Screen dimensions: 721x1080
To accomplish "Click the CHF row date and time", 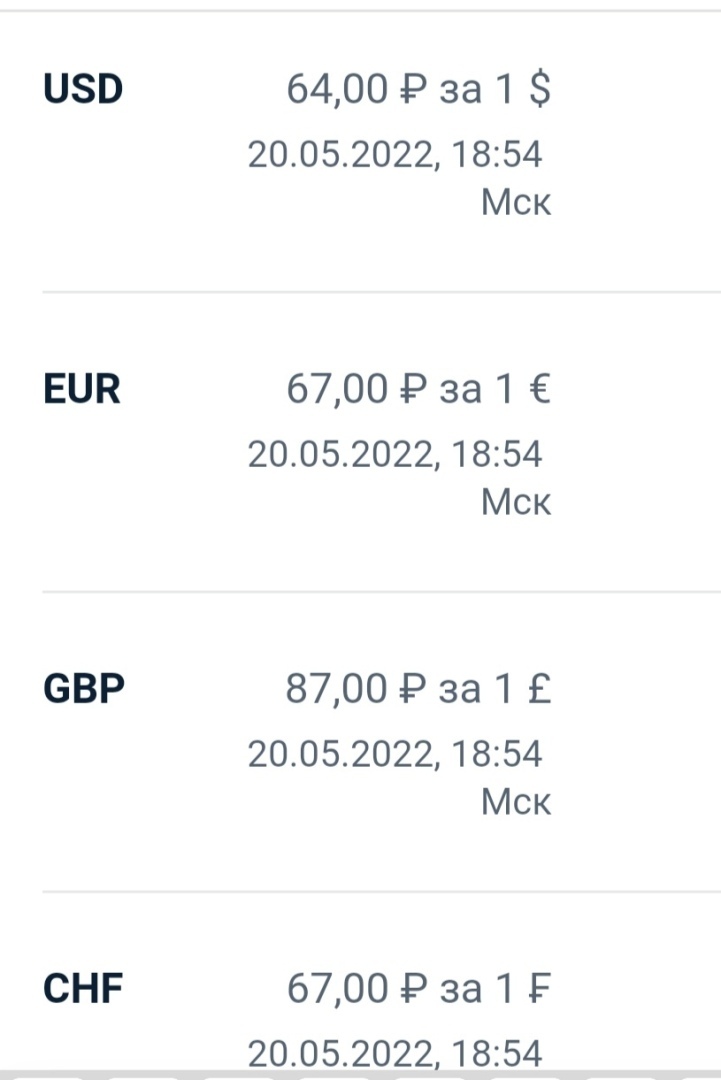I will point(395,1053).
